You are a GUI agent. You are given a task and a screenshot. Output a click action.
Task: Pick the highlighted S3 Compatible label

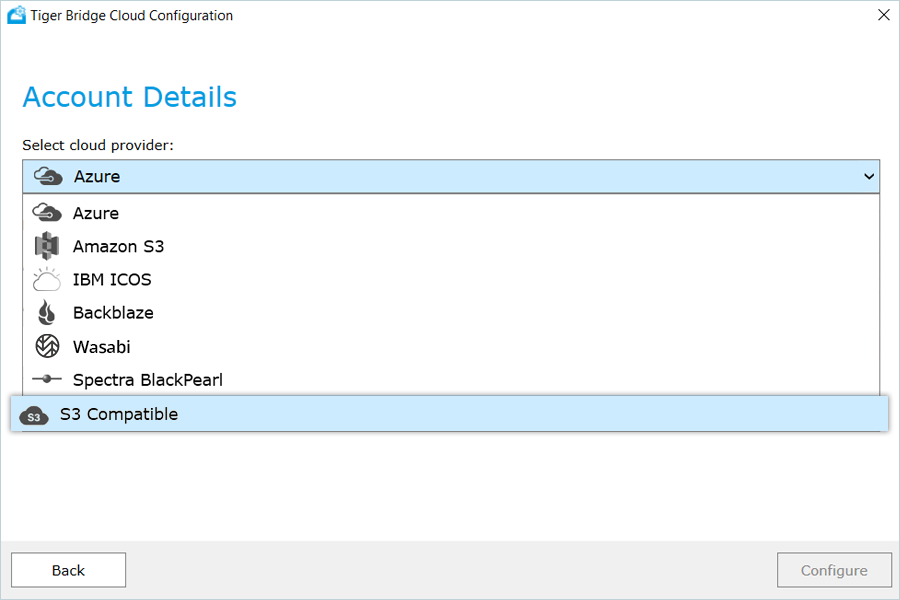coord(119,414)
